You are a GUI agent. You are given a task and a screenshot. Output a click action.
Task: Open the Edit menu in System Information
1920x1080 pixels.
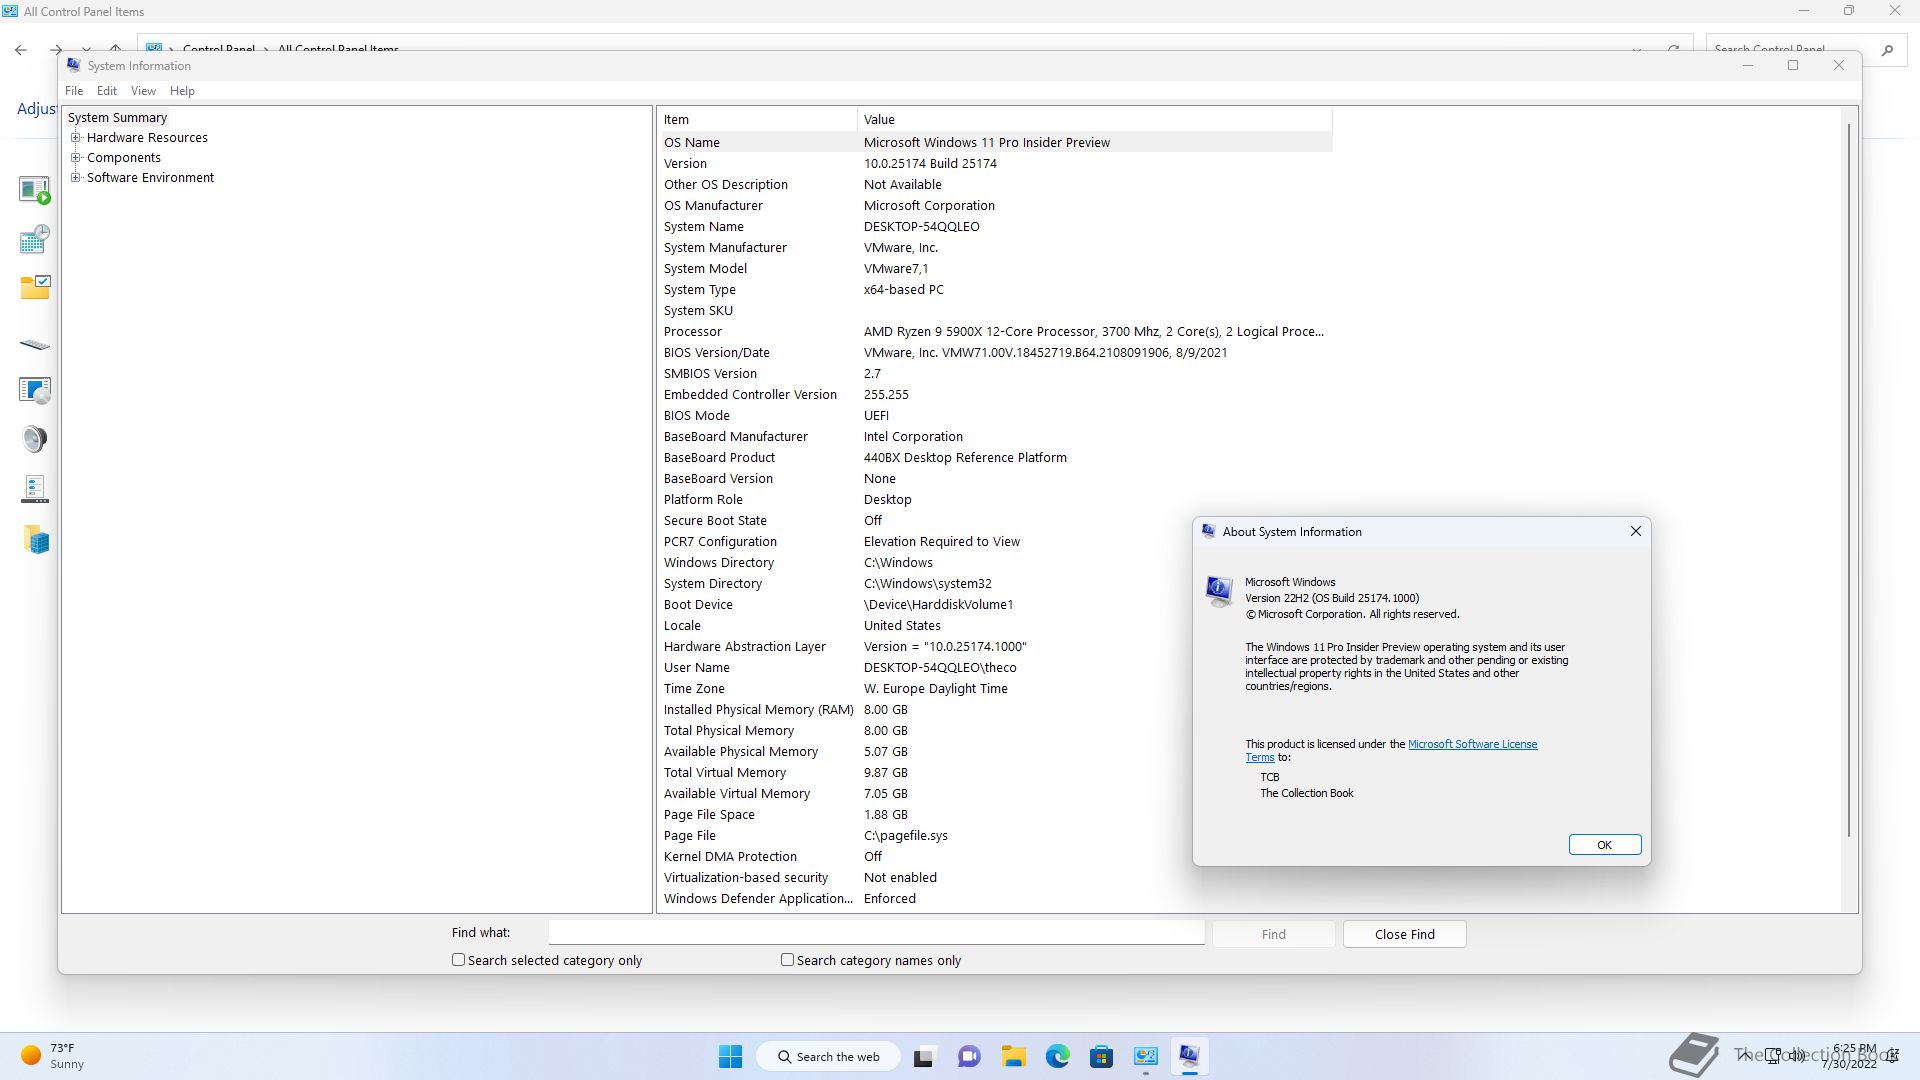pos(107,91)
